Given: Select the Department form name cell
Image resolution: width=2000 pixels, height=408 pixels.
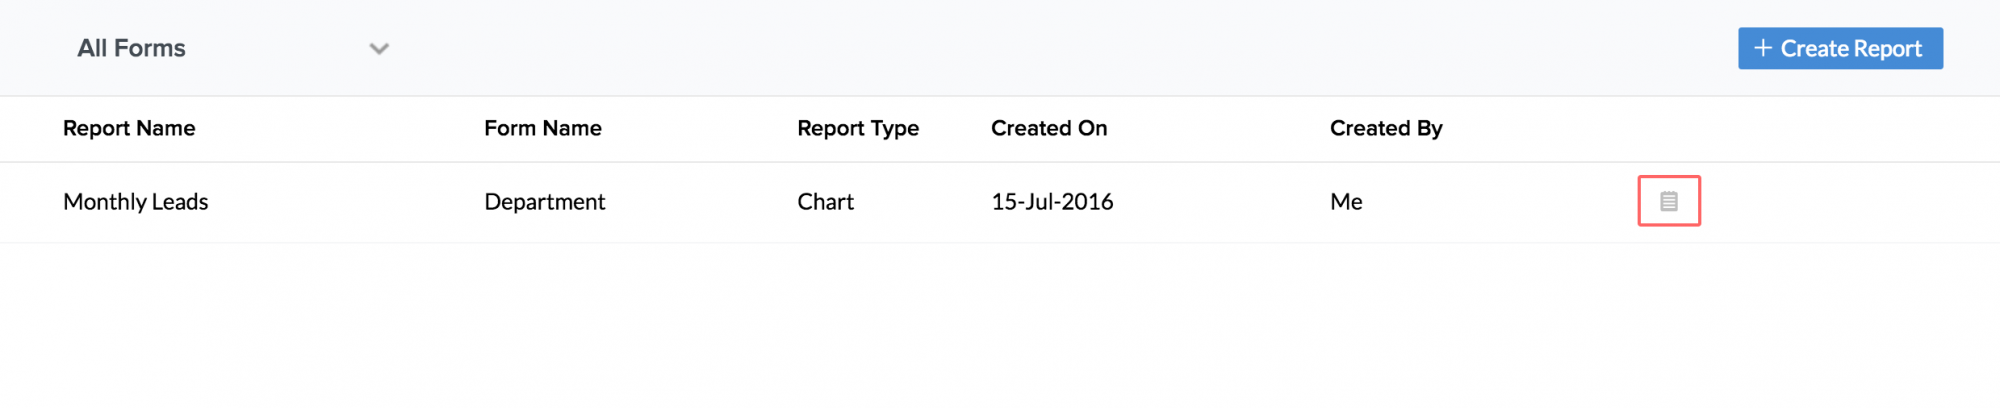Looking at the screenshot, I should (x=545, y=202).
